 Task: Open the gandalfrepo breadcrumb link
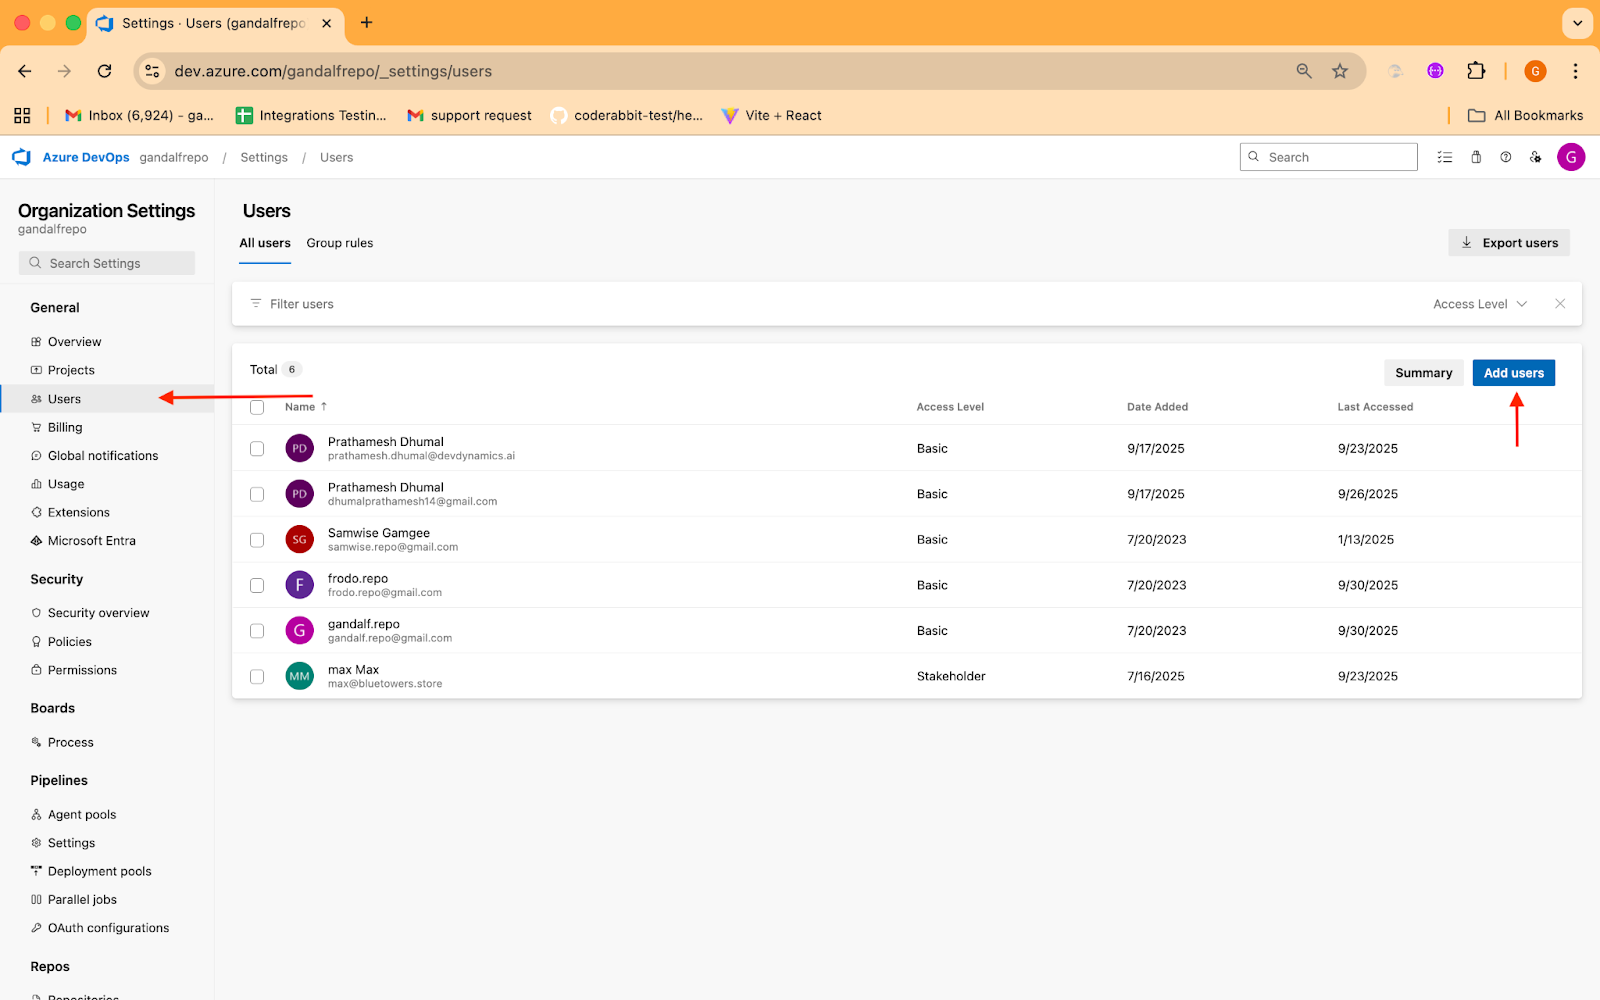[174, 157]
